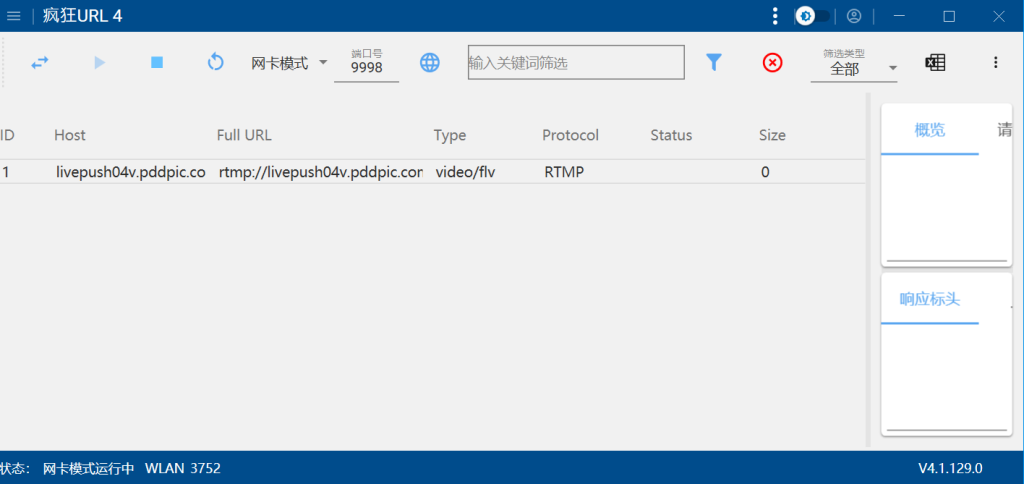The width and height of the screenshot is (1024, 484).
Task: Sort by the Type column header
Action: click(x=450, y=135)
